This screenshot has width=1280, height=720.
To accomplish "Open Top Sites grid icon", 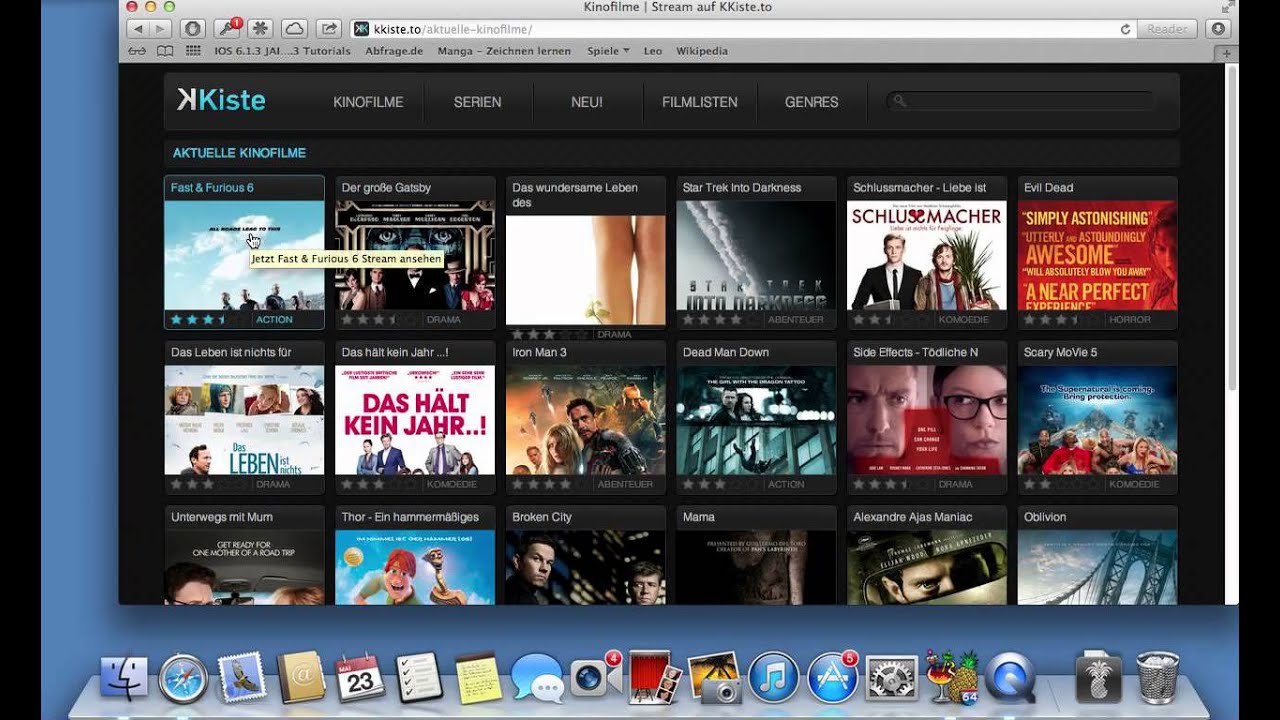I will click(193, 51).
